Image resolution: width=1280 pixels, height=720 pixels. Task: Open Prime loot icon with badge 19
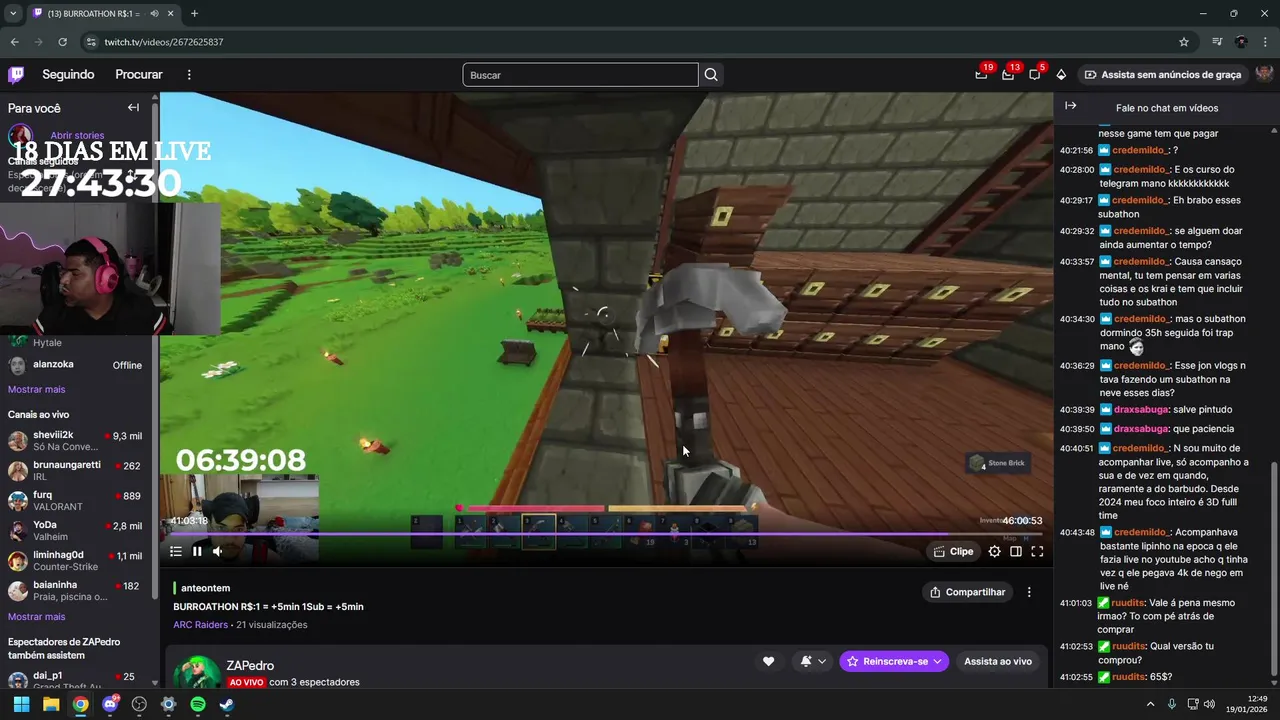(982, 74)
